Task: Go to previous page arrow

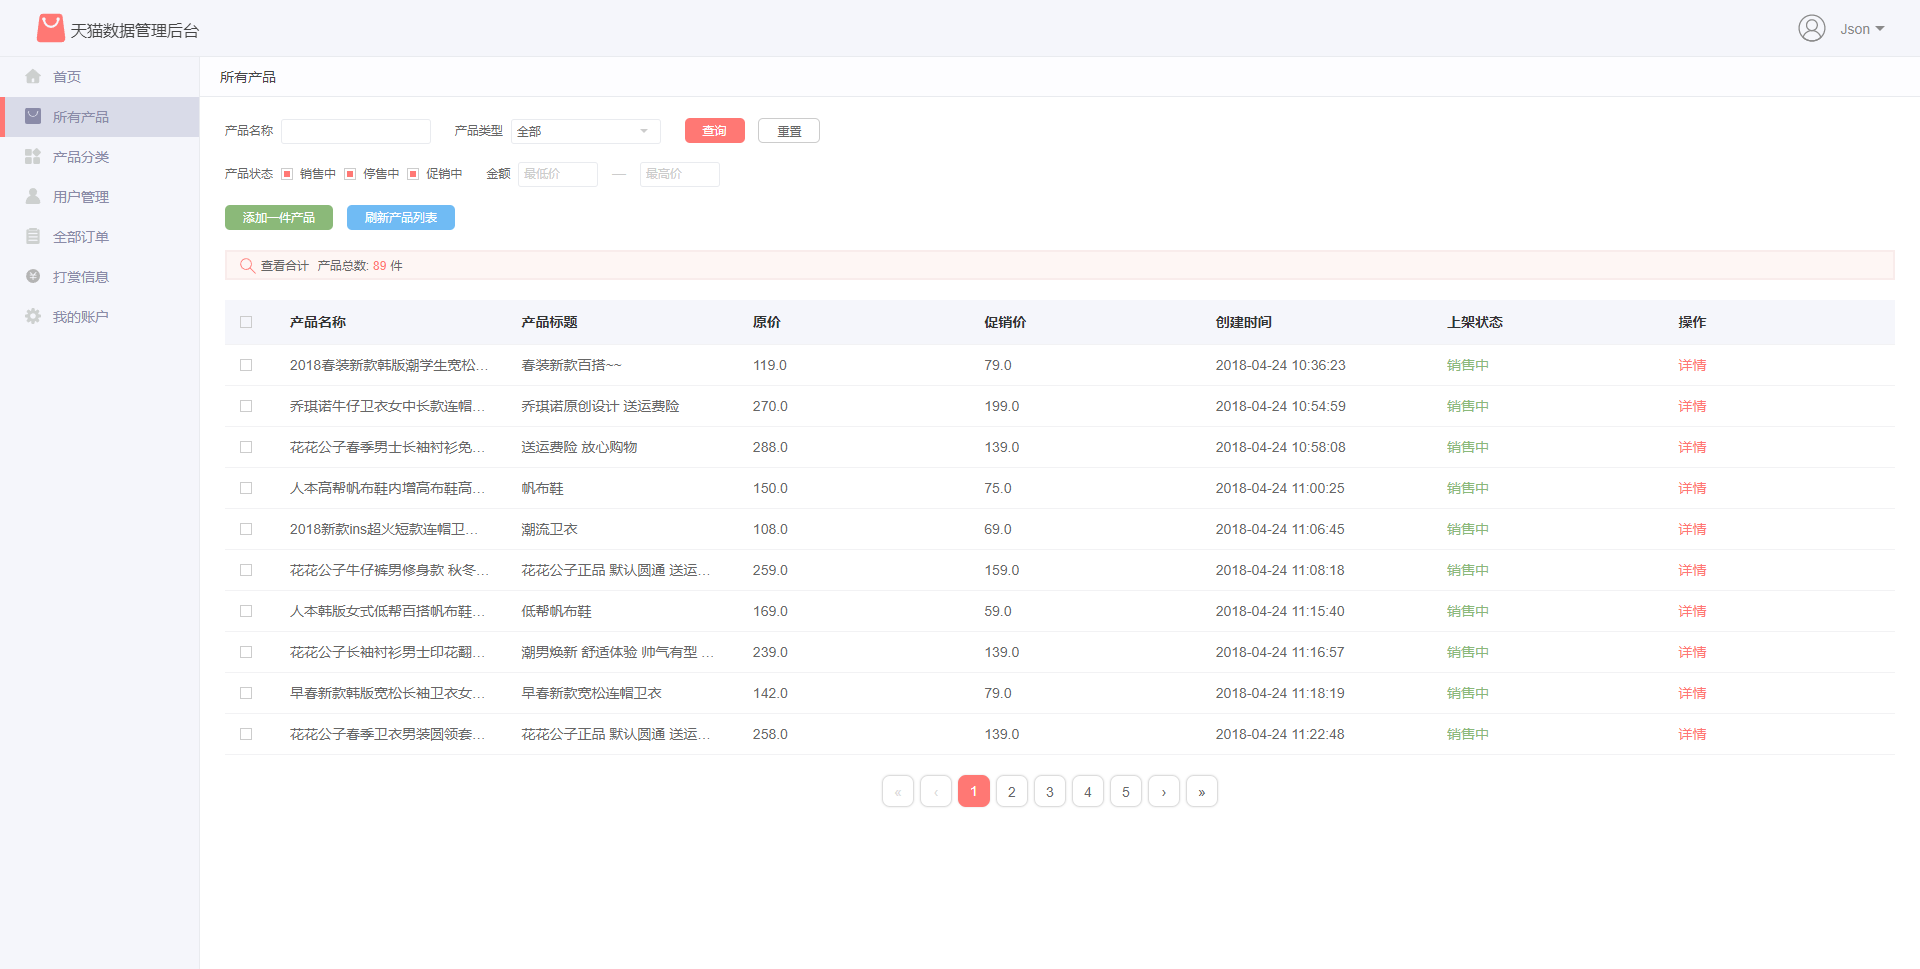Action: click(936, 791)
